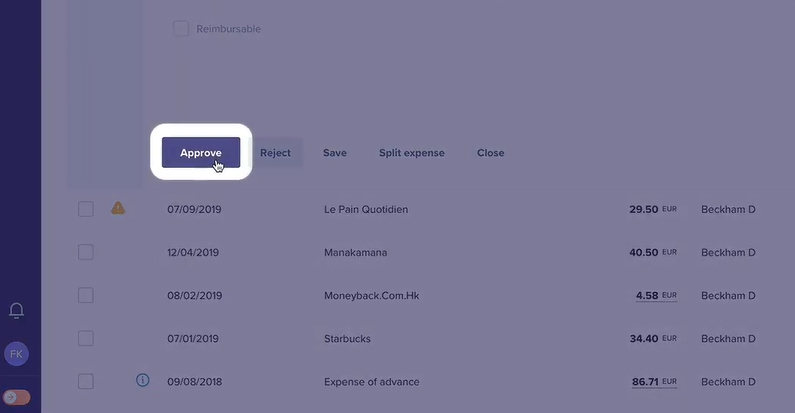Open the Starbucks expense row
The image size is (795, 413).
point(417,339)
